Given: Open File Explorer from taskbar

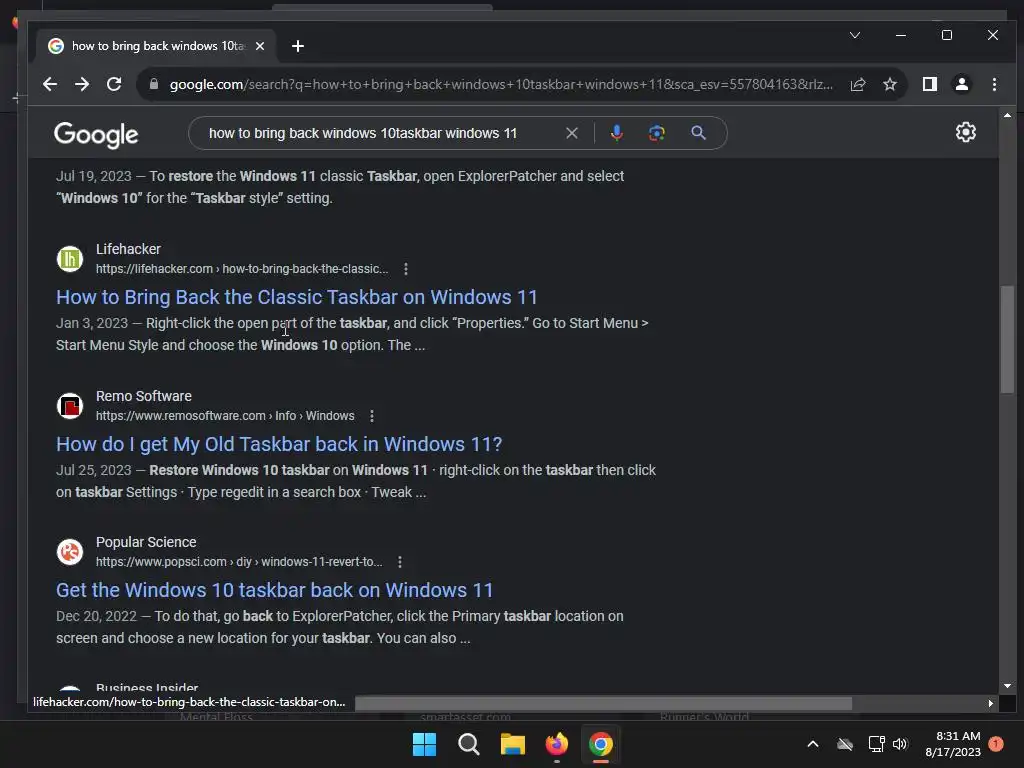Looking at the screenshot, I should (x=513, y=744).
